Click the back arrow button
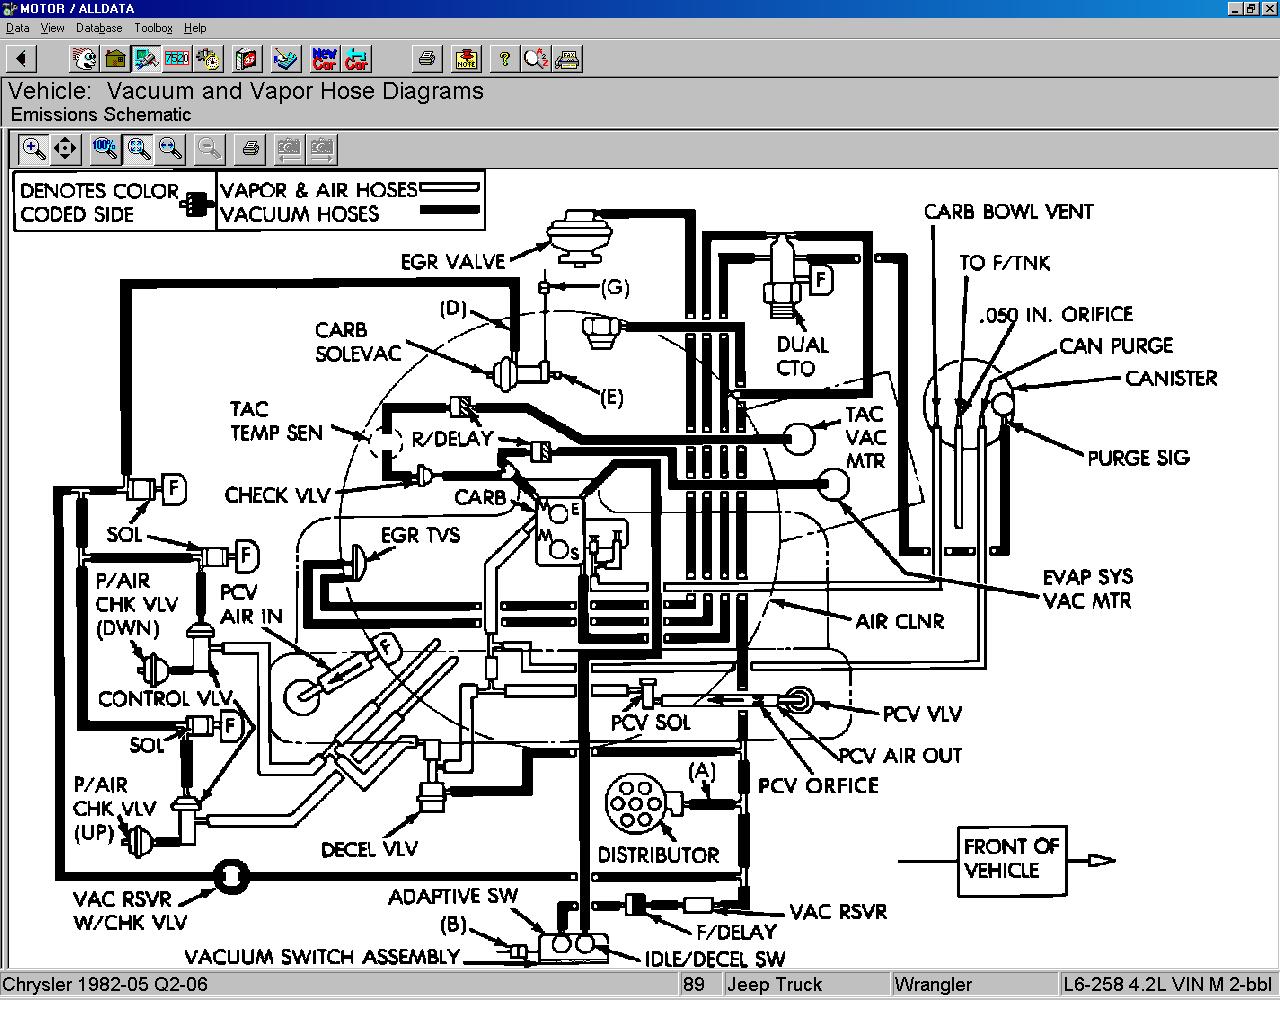Image resolution: width=1280 pixels, height=1024 pixels. 21,59
